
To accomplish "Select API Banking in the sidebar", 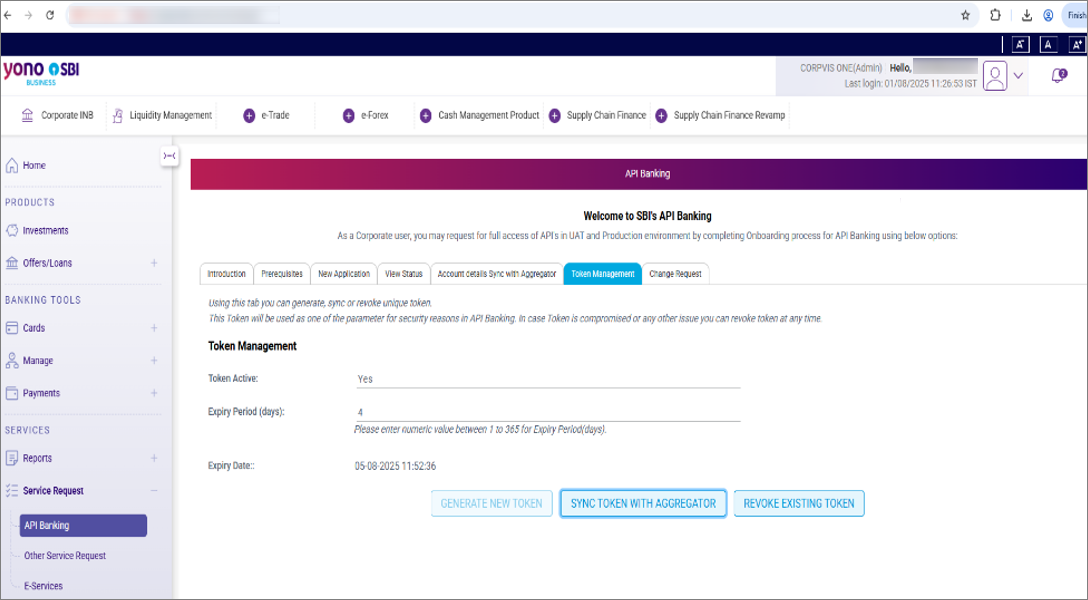I will click(x=83, y=525).
